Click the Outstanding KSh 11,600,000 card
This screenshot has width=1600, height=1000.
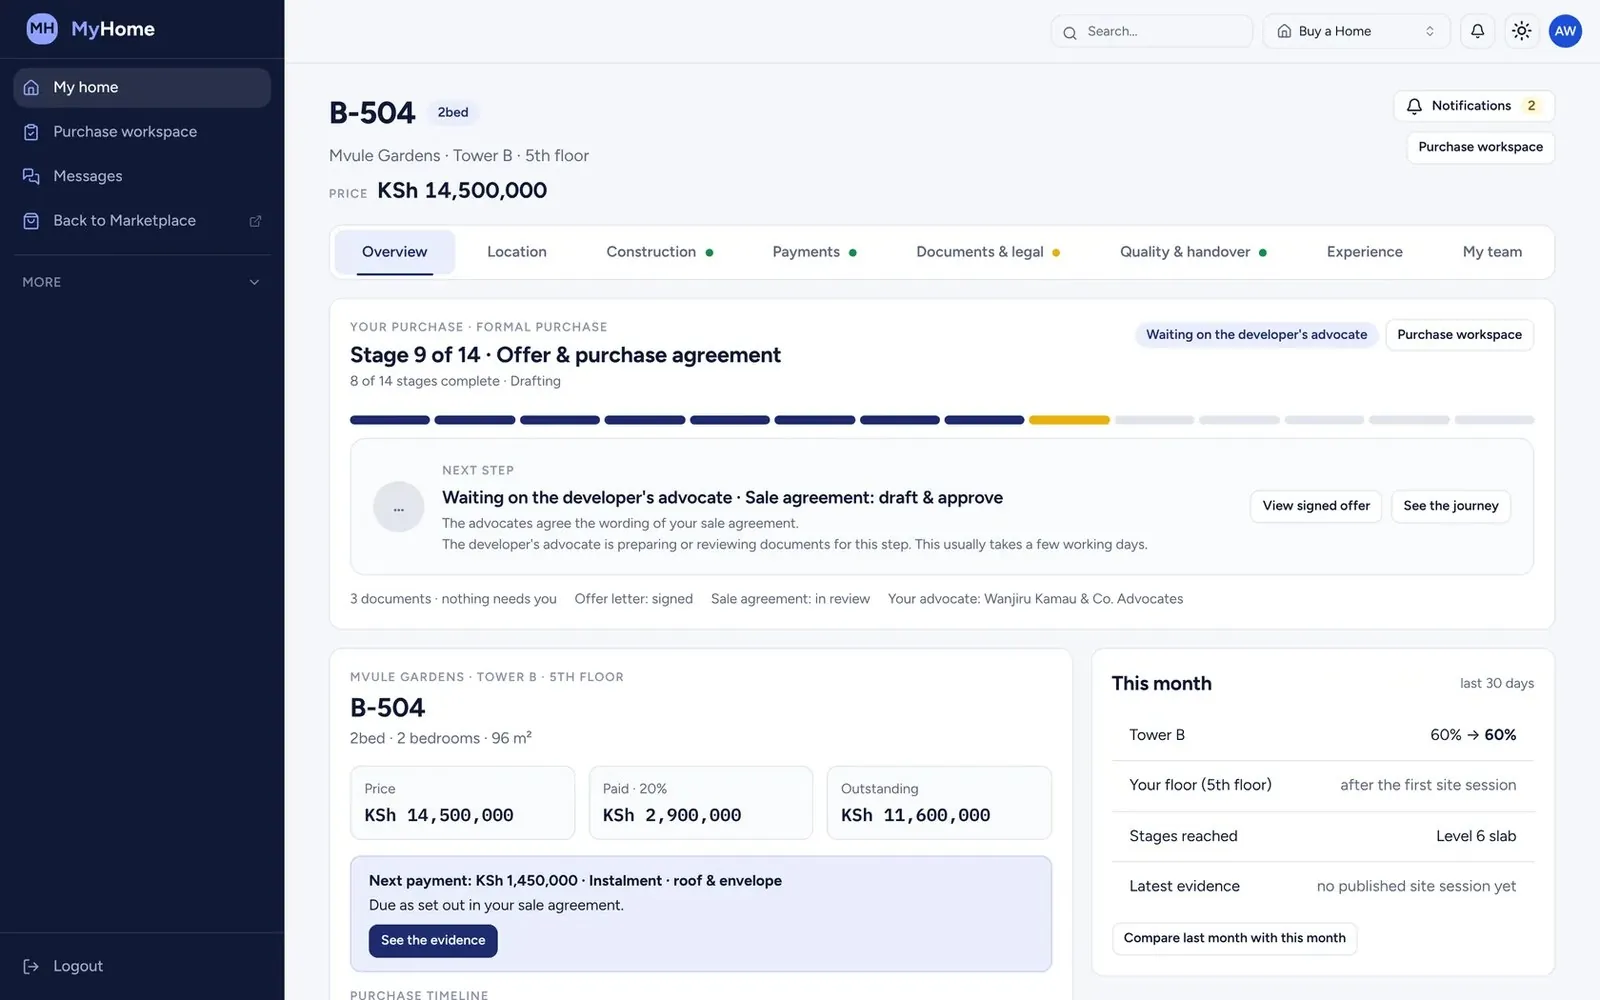point(939,803)
